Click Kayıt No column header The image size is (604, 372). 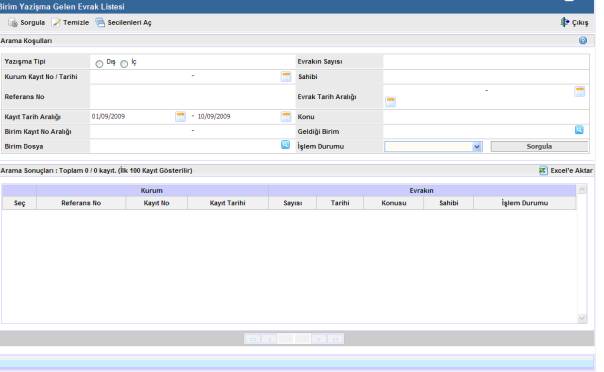156,203
